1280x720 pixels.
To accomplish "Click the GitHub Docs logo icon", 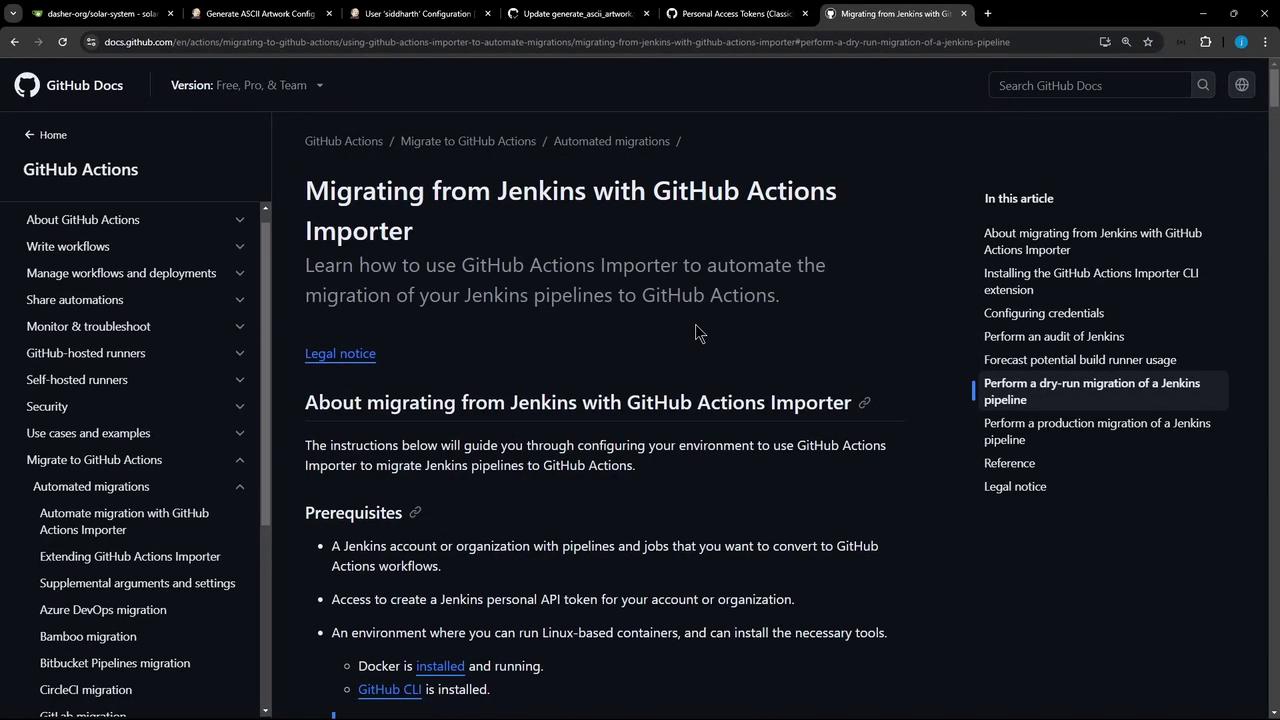I will 27,85.
